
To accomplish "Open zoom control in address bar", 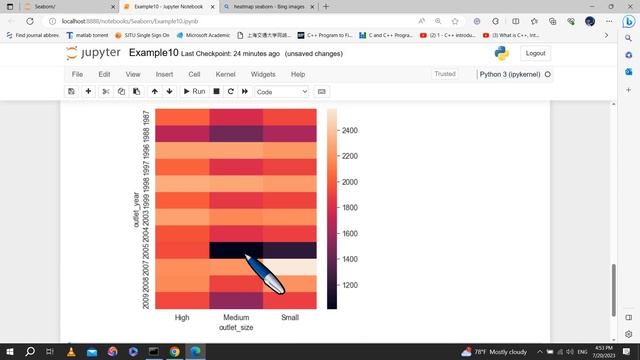I will tap(438, 21).
